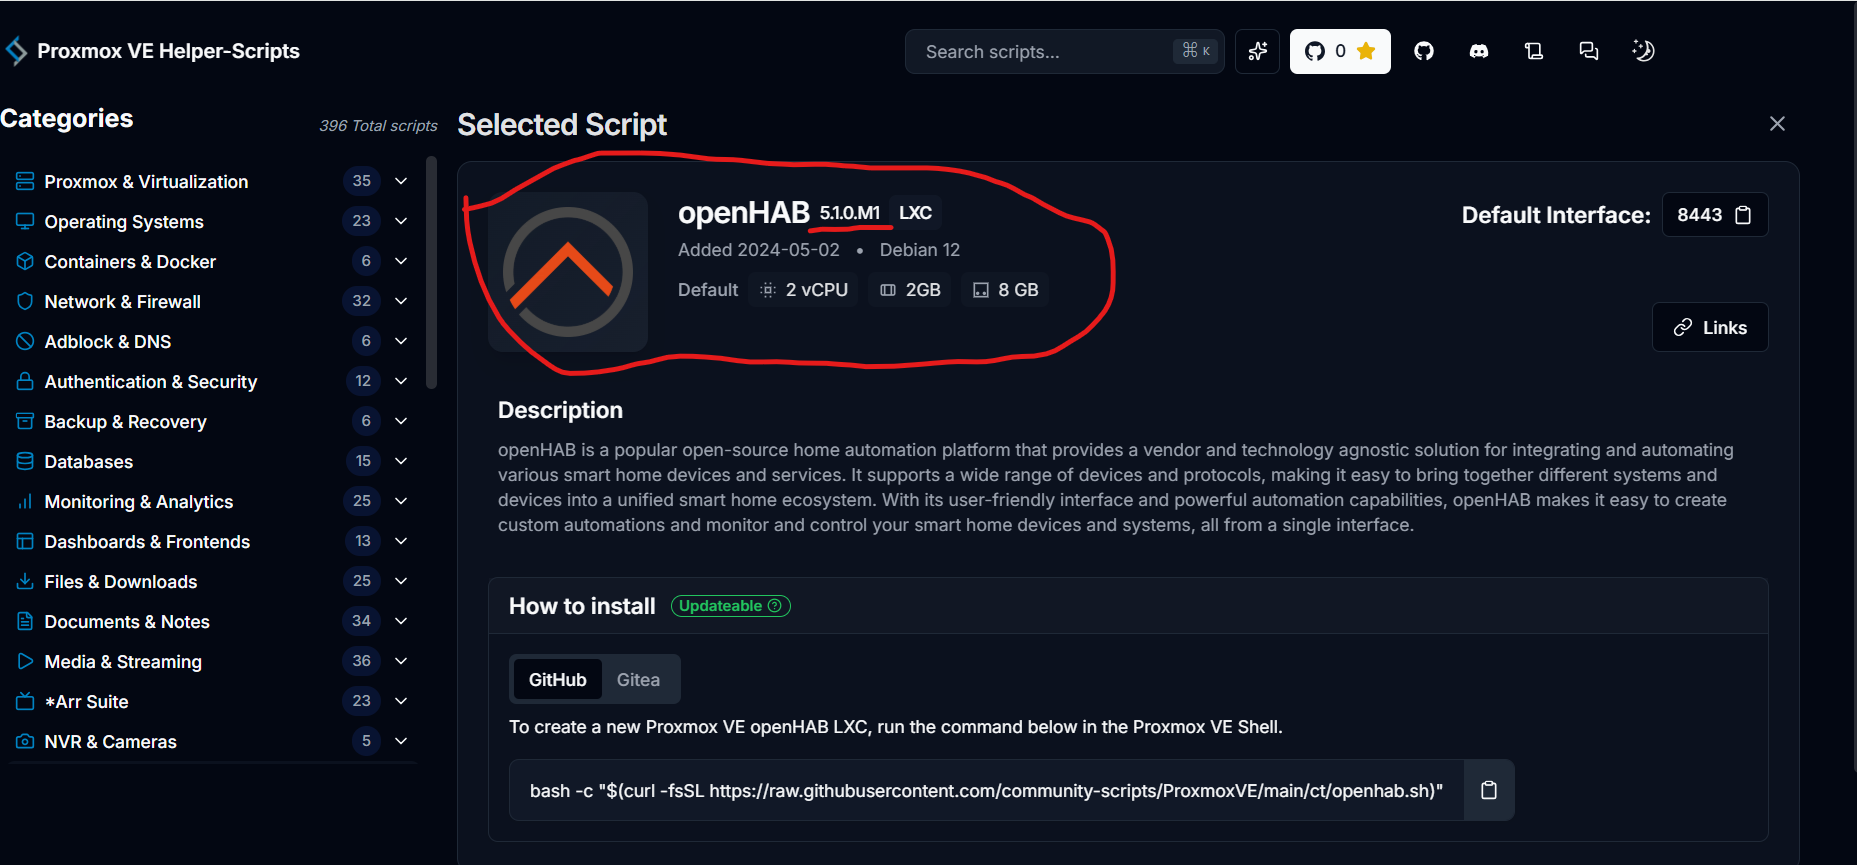Switch to the Gitea install tab
Viewport: 1857px width, 865px height.
click(x=638, y=680)
